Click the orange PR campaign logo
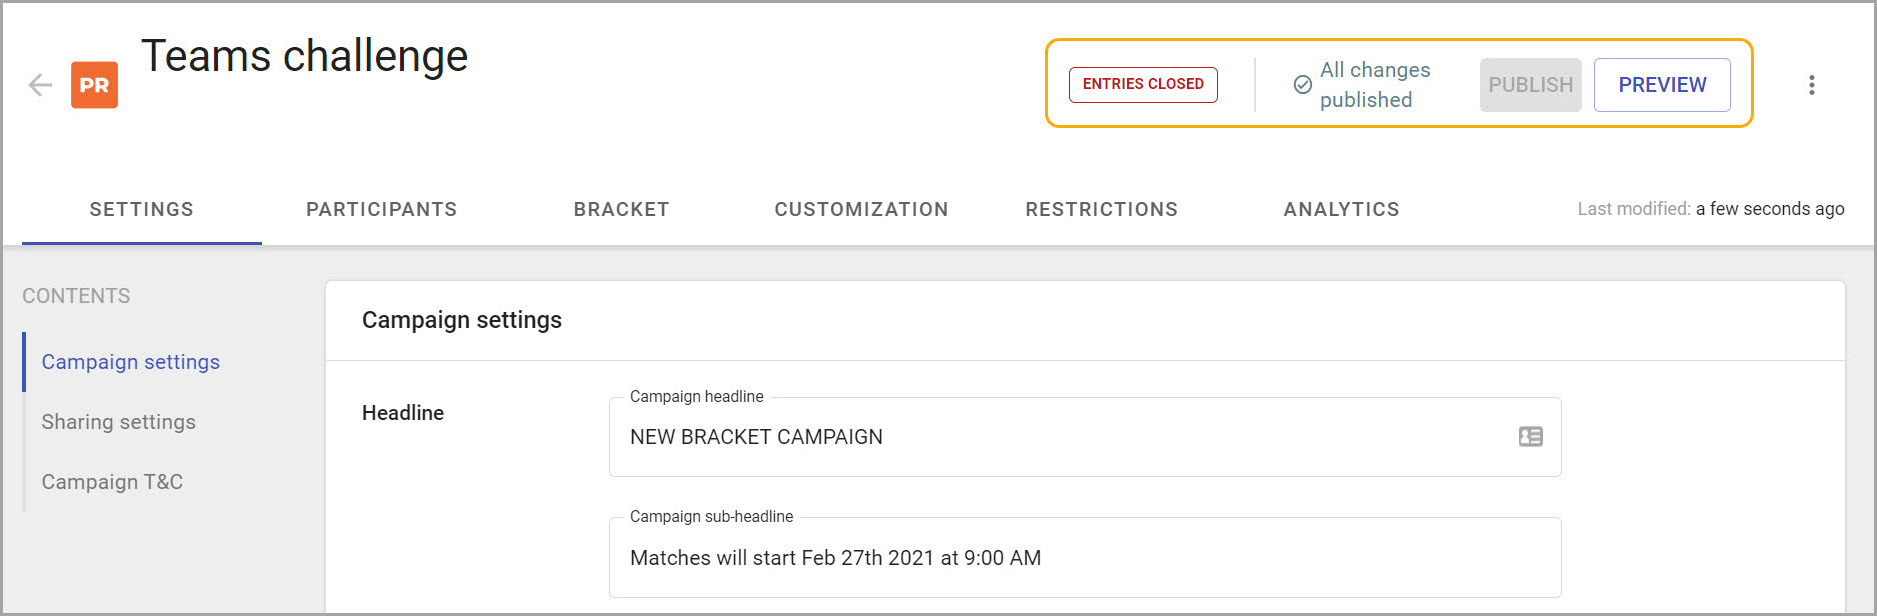The image size is (1877, 616). [94, 85]
